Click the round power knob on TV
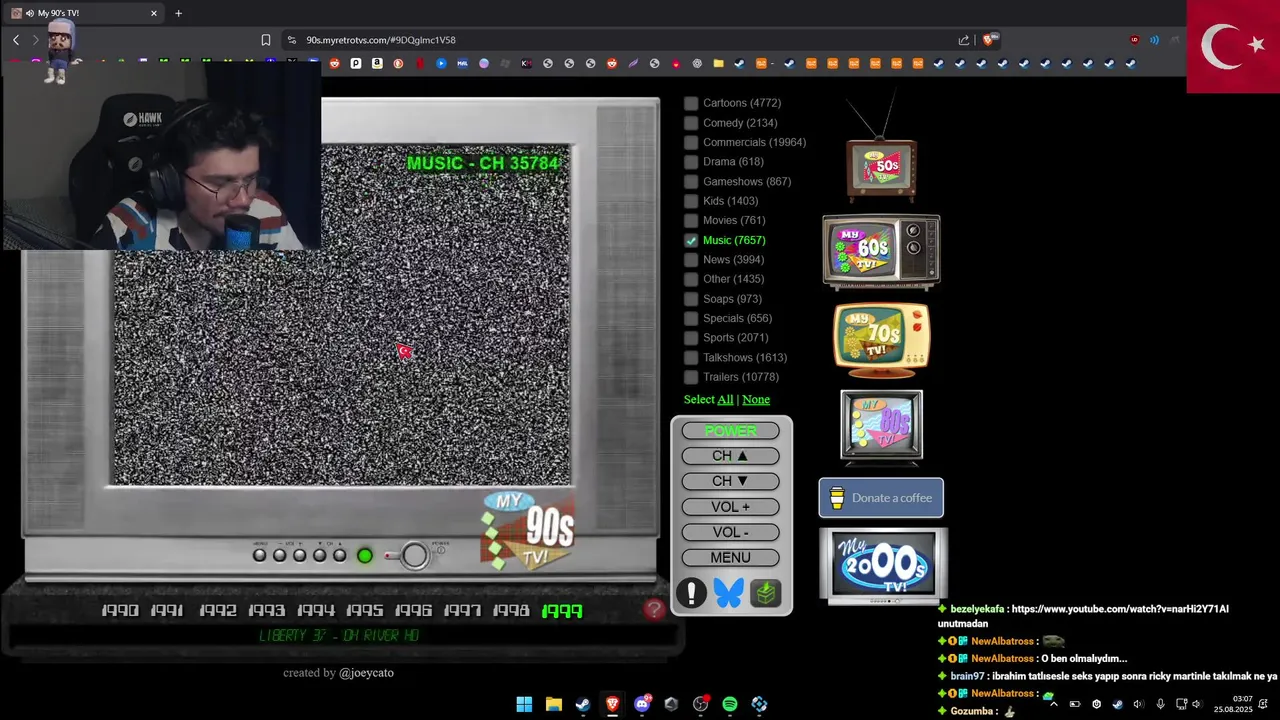The height and width of the screenshot is (720, 1280). click(x=415, y=556)
